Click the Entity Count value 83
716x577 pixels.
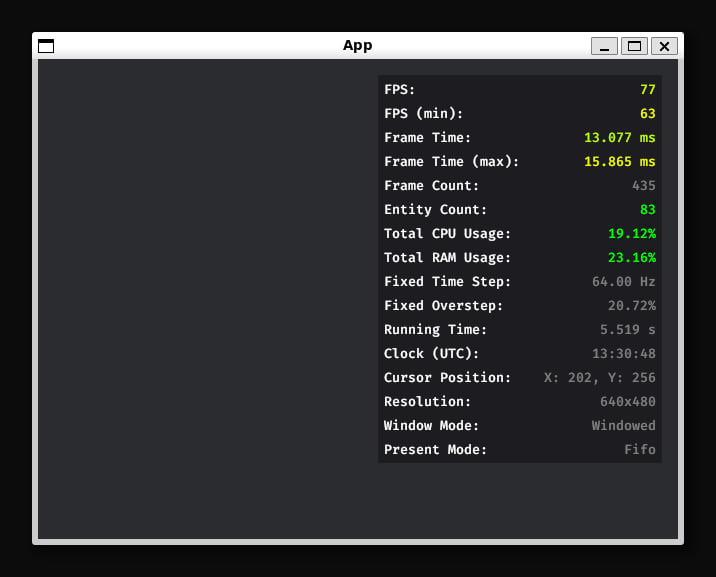coord(647,210)
